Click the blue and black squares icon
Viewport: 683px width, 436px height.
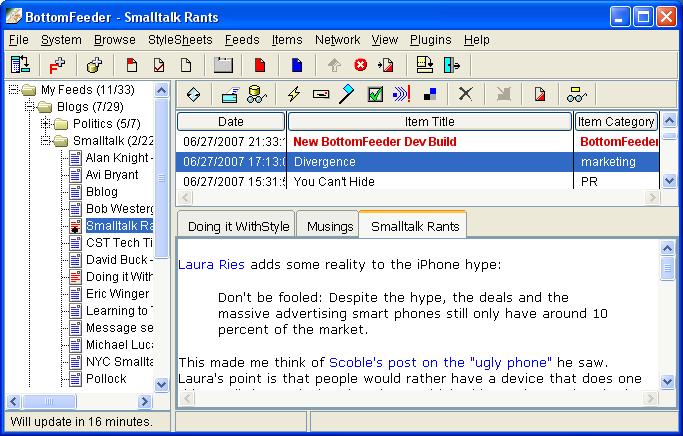(x=430, y=94)
